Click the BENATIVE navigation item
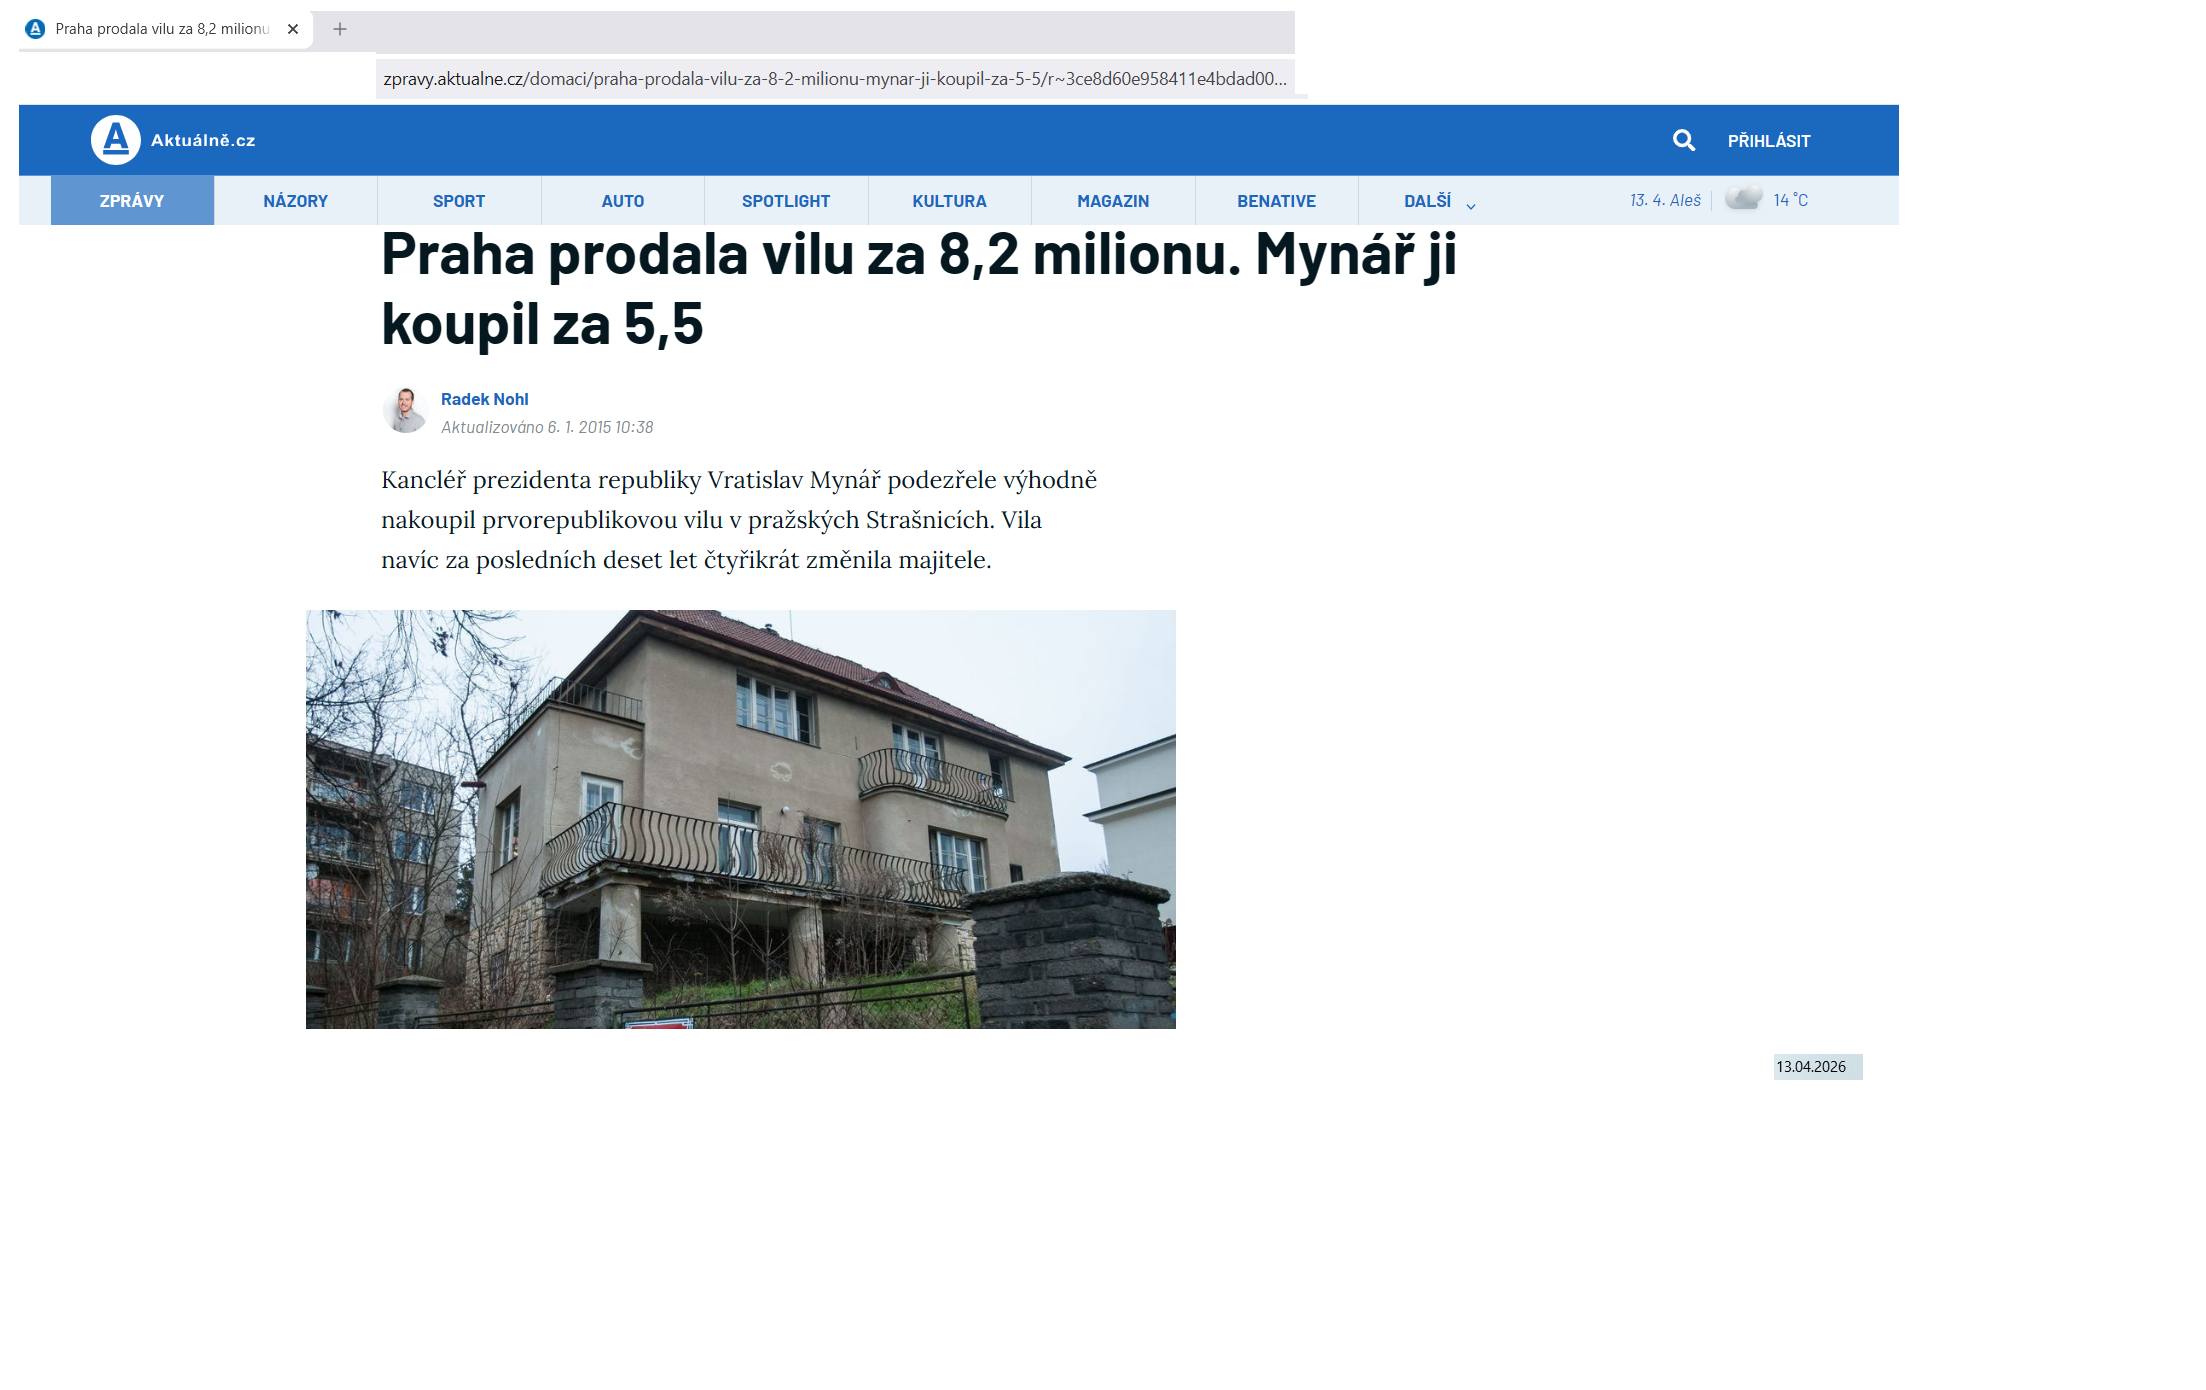2206x1390 pixels. 1276,201
